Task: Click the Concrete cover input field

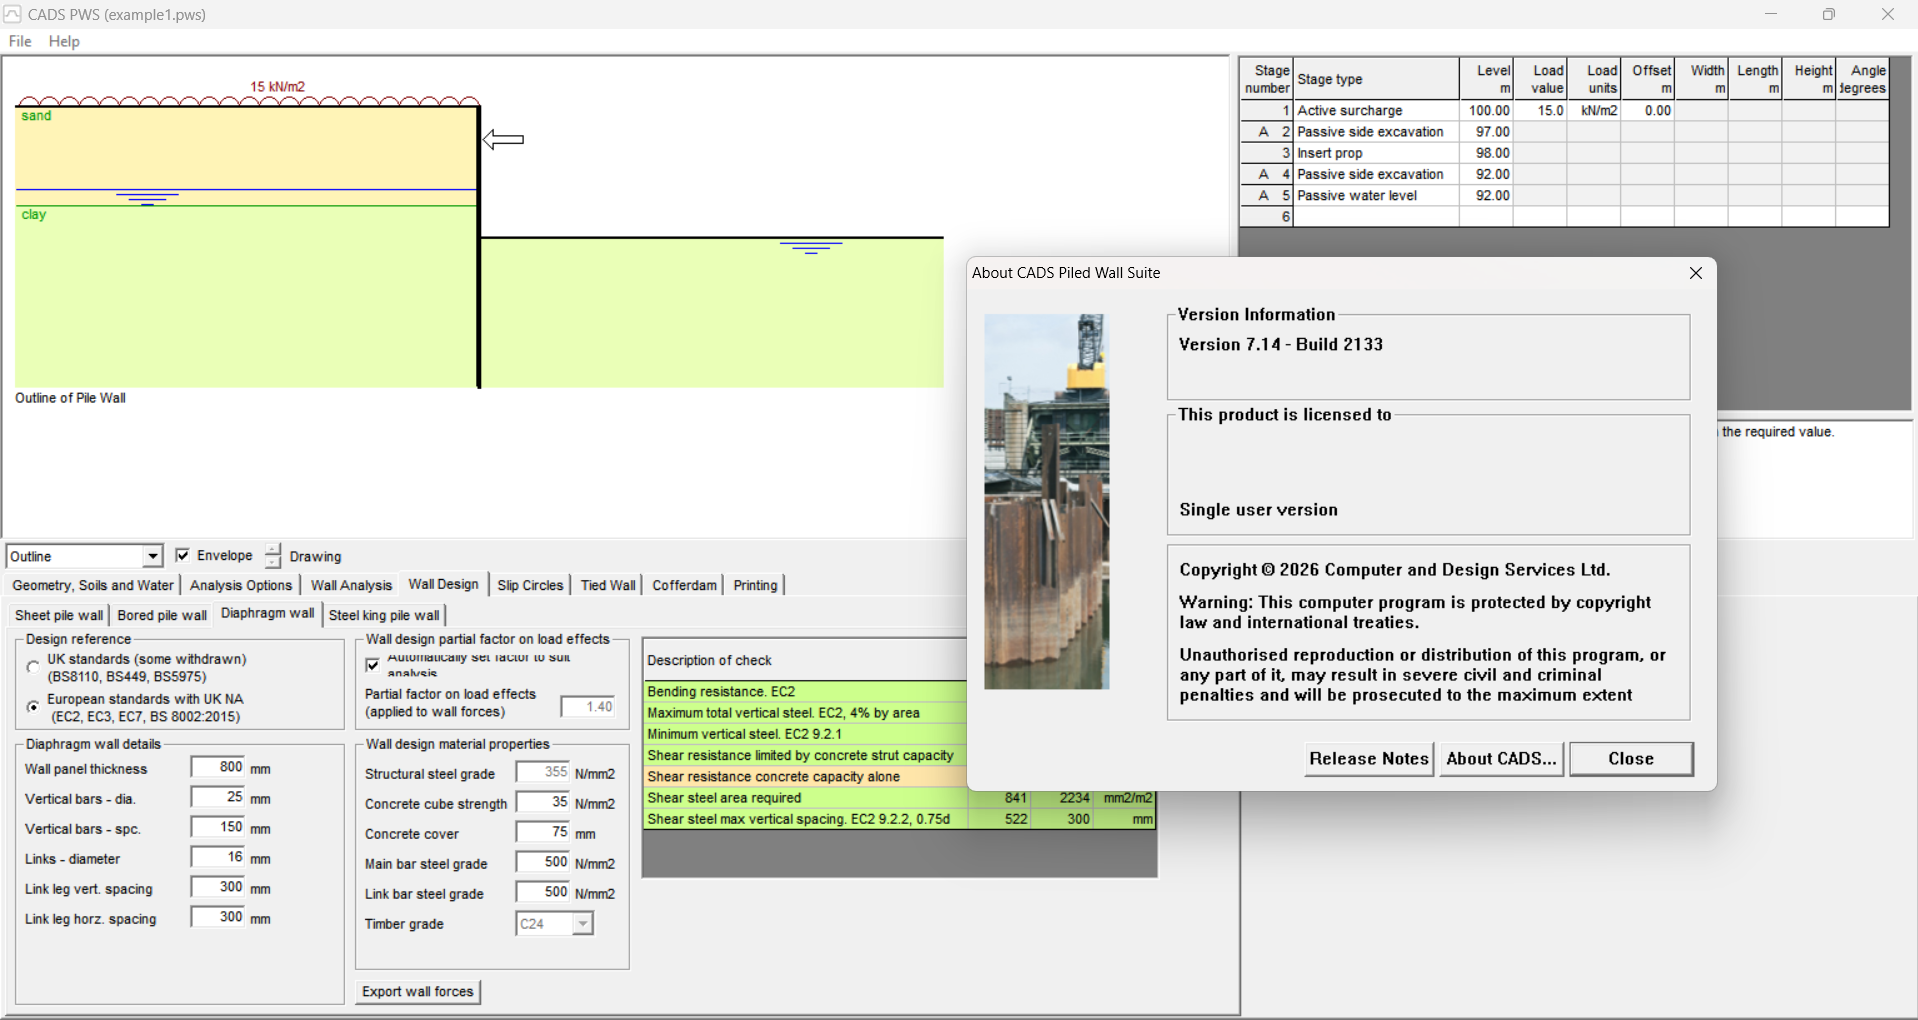Action: 543,832
